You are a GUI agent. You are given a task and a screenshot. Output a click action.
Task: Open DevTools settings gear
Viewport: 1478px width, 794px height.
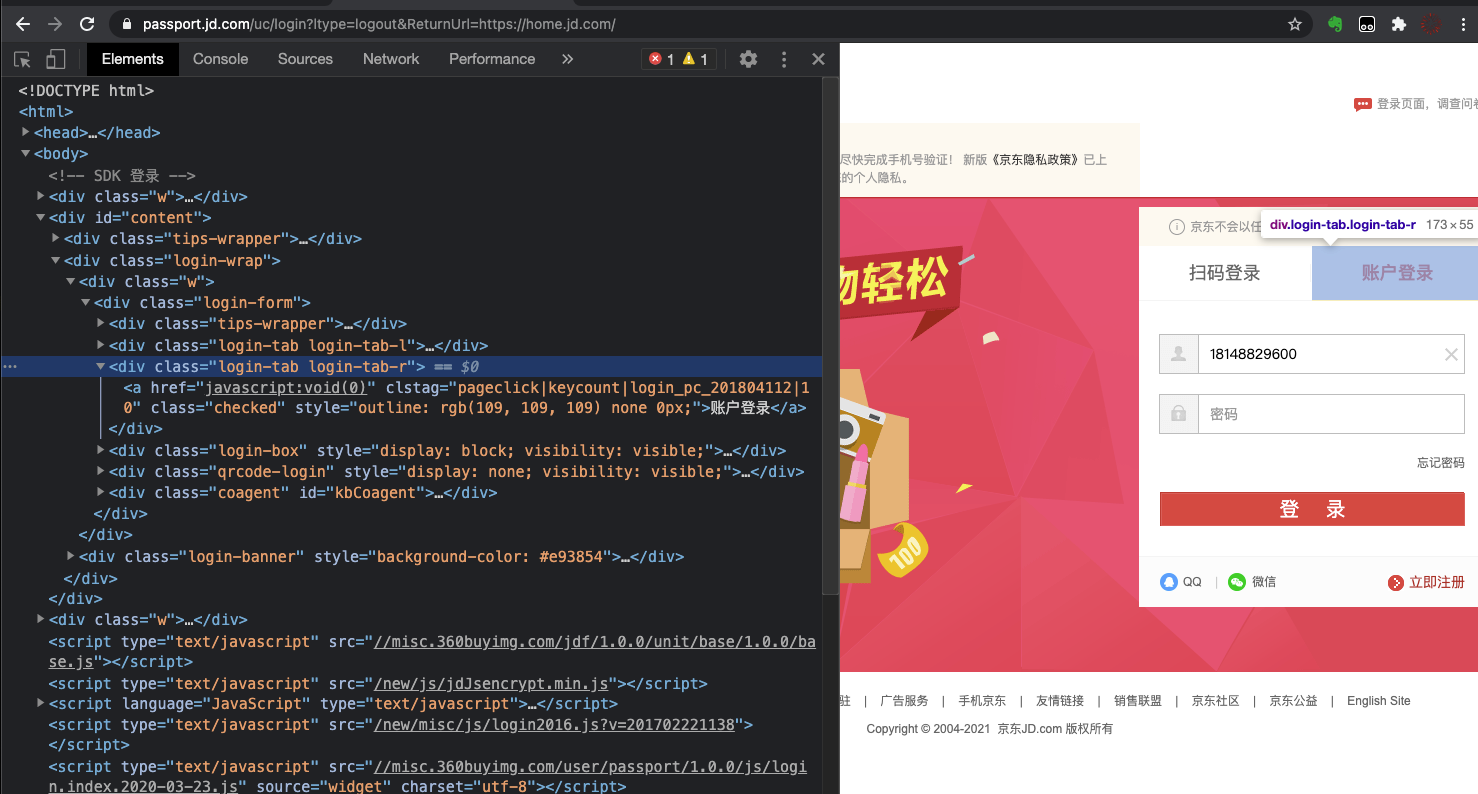tap(748, 59)
